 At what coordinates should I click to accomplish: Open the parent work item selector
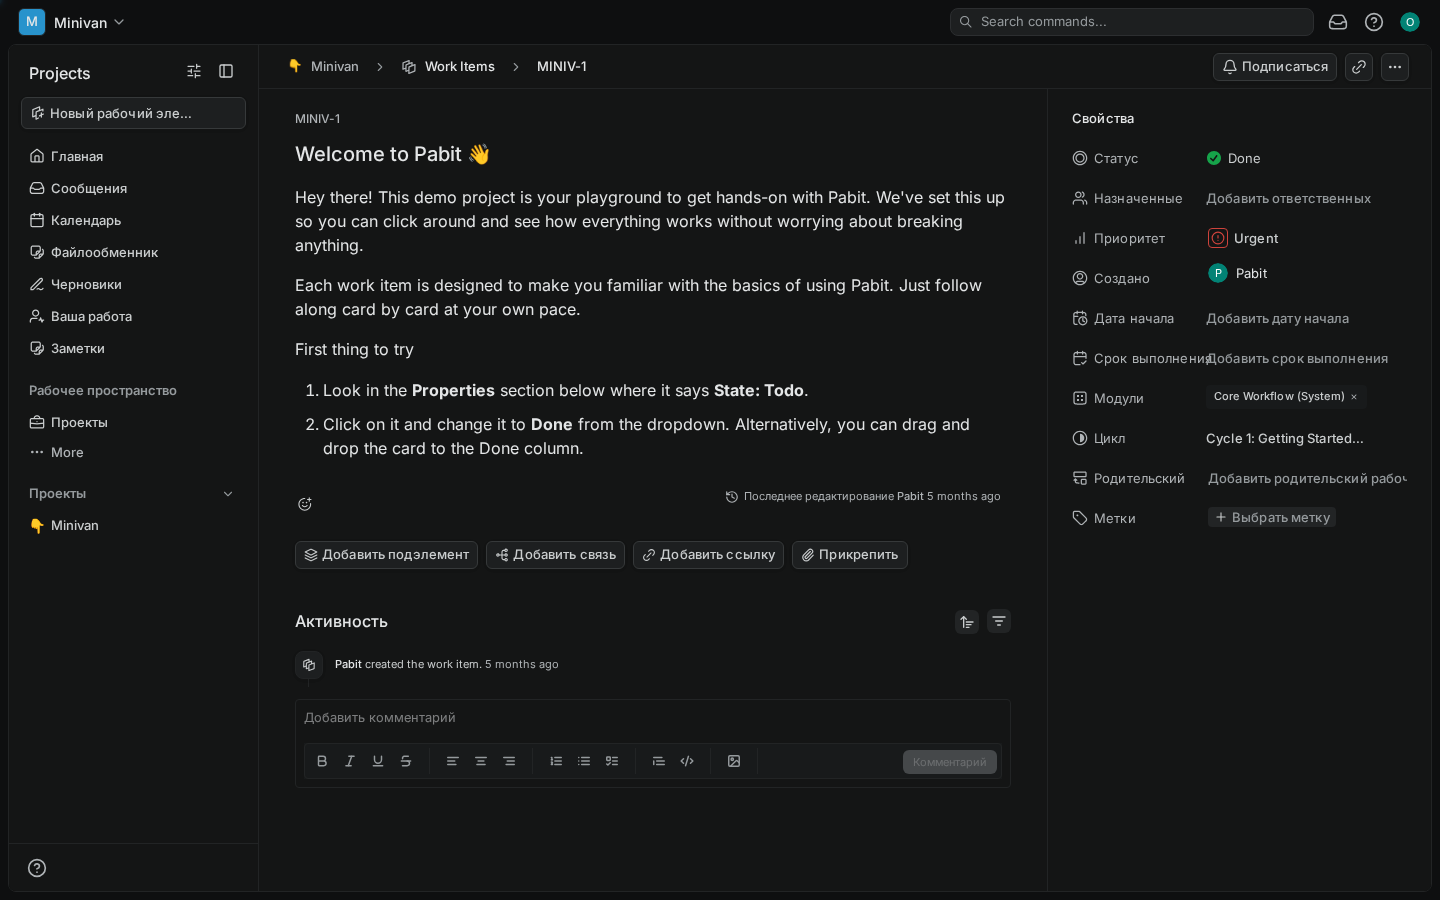pyautogui.click(x=1306, y=478)
